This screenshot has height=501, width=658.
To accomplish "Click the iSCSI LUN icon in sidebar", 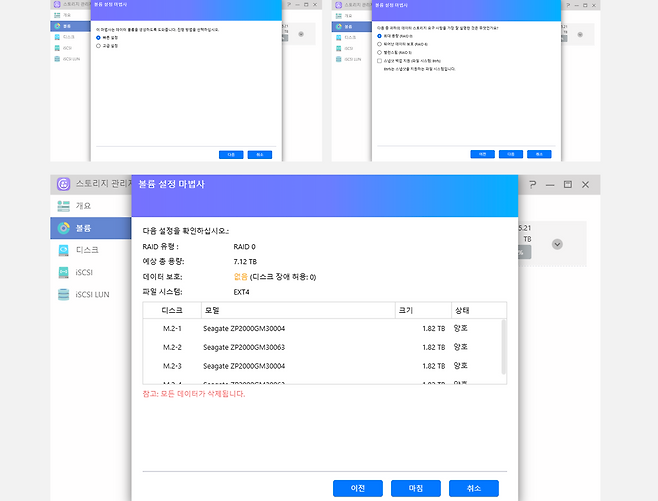I will (63, 294).
